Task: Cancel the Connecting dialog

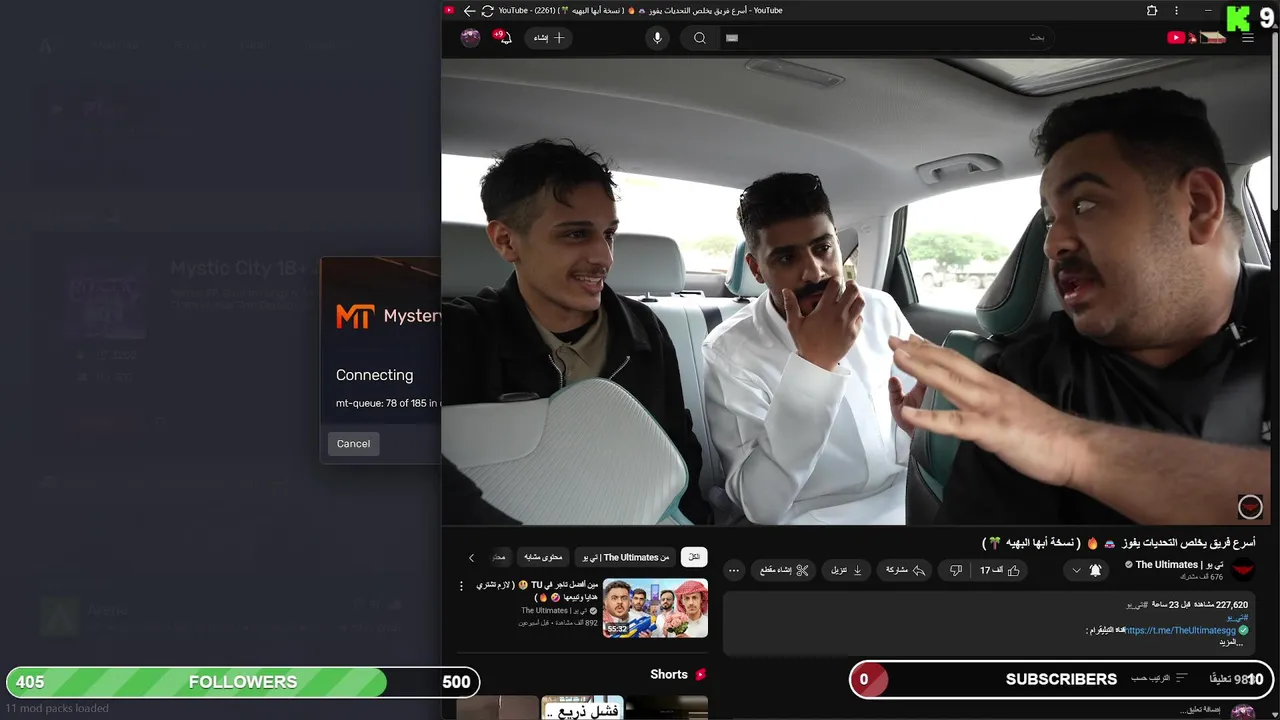Action: point(353,444)
